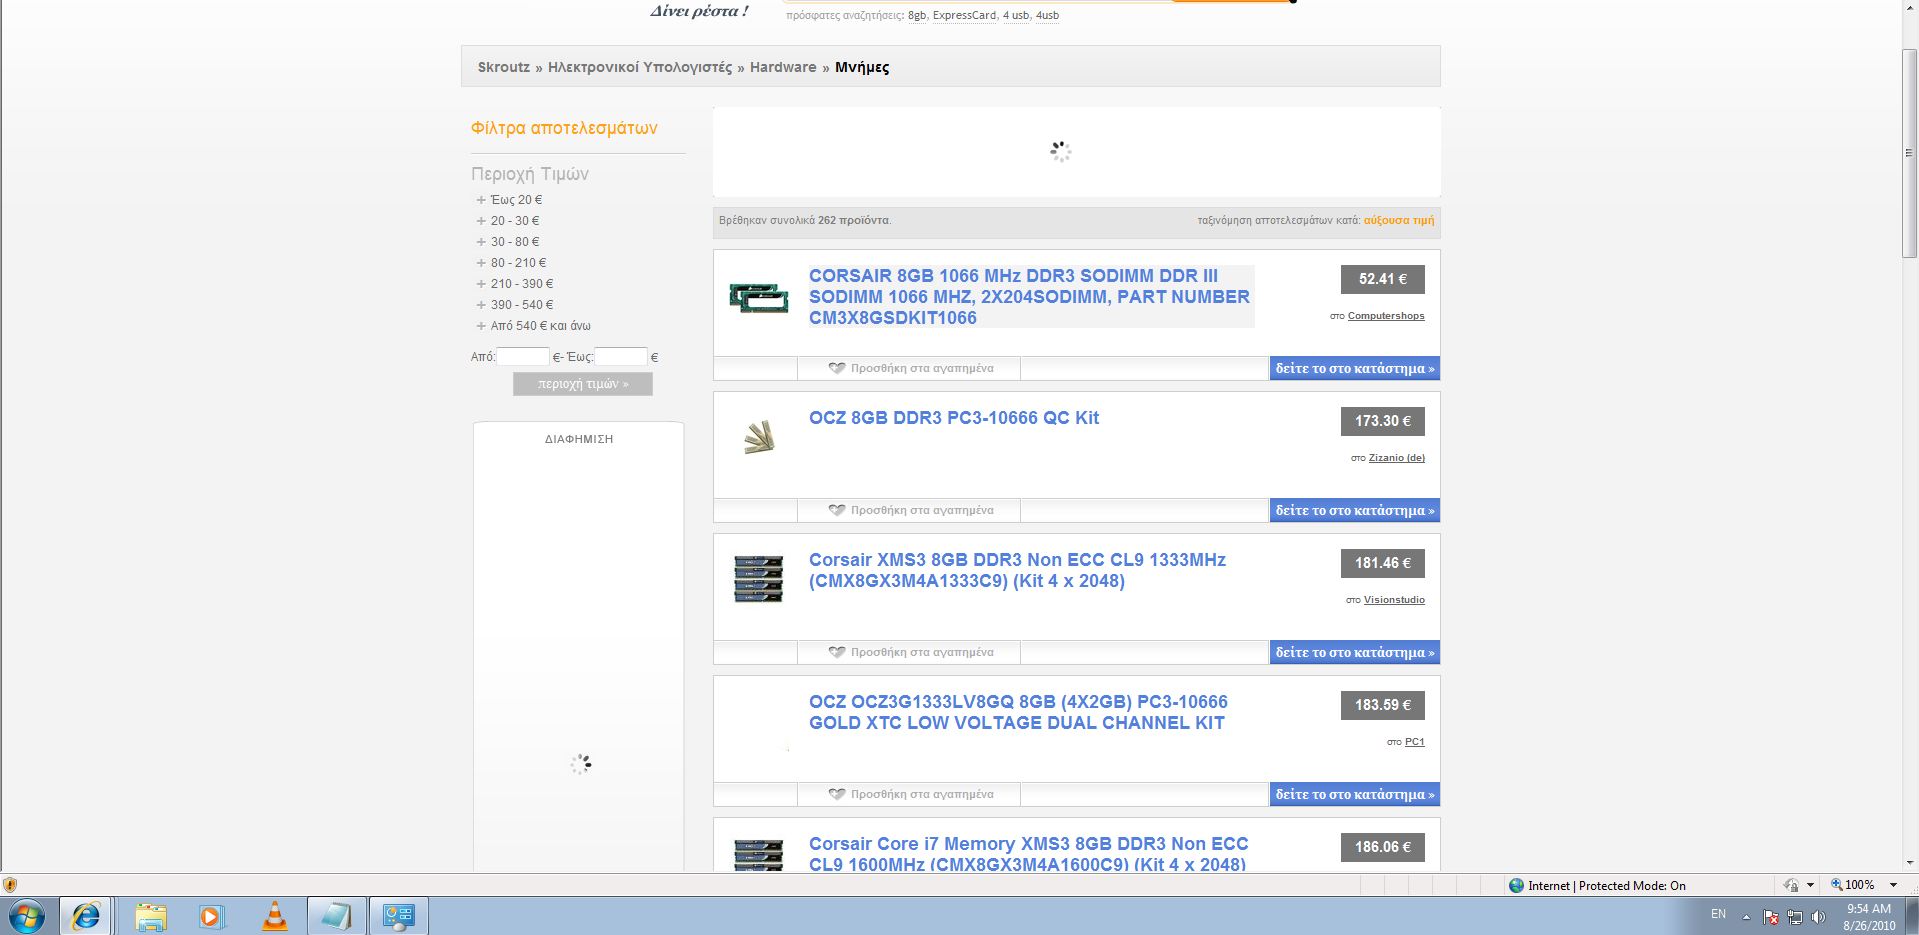The image size is (1919, 935).
Task: Open the Corsair Core i7 Memory XMS3 1600MHz title
Action: pos(1028,854)
